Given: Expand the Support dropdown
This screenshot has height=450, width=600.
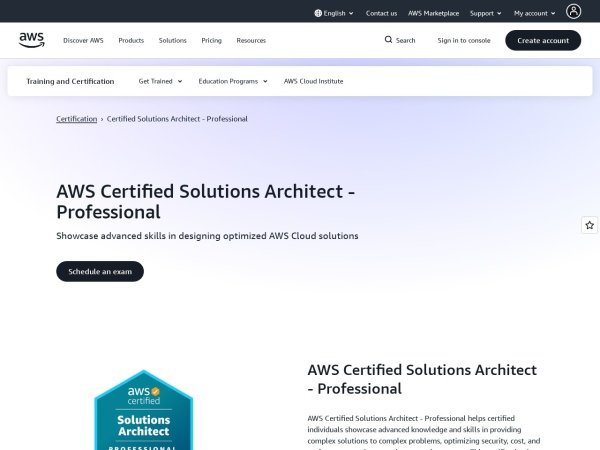Looking at the screenshot, I should (x=486, y=13).
